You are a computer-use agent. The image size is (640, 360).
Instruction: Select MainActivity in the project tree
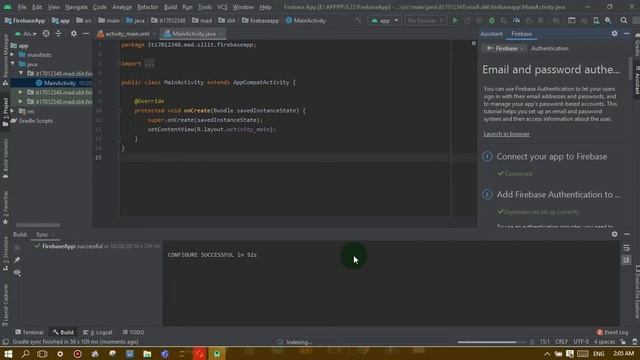tap(60, 83)
